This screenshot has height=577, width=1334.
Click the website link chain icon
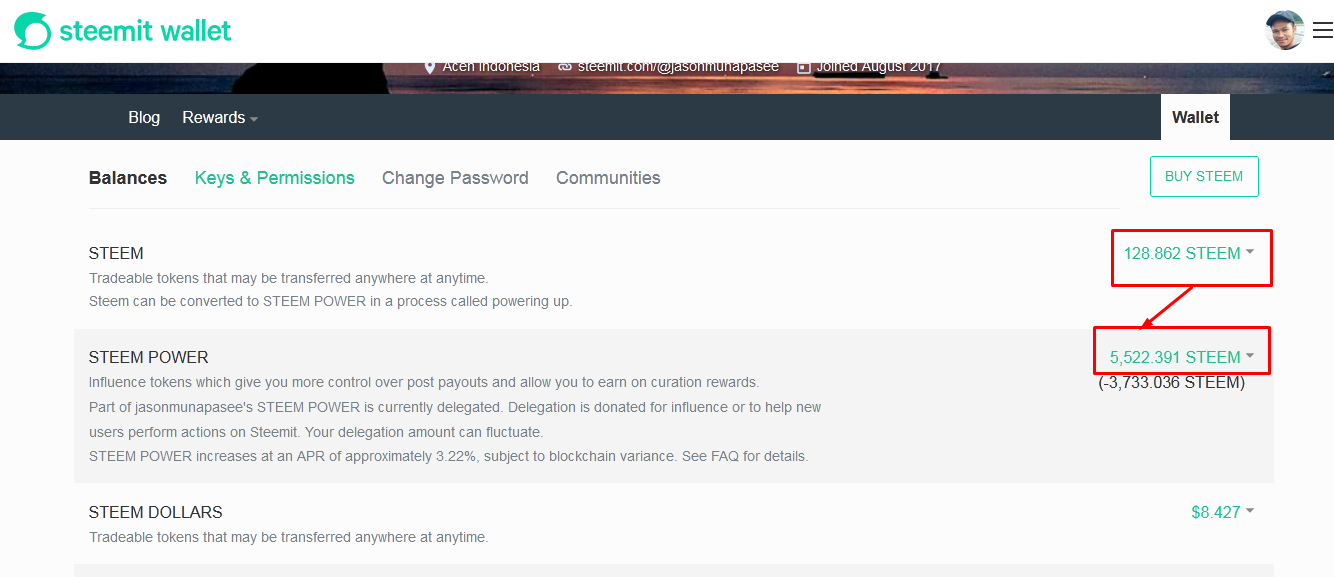565,67
